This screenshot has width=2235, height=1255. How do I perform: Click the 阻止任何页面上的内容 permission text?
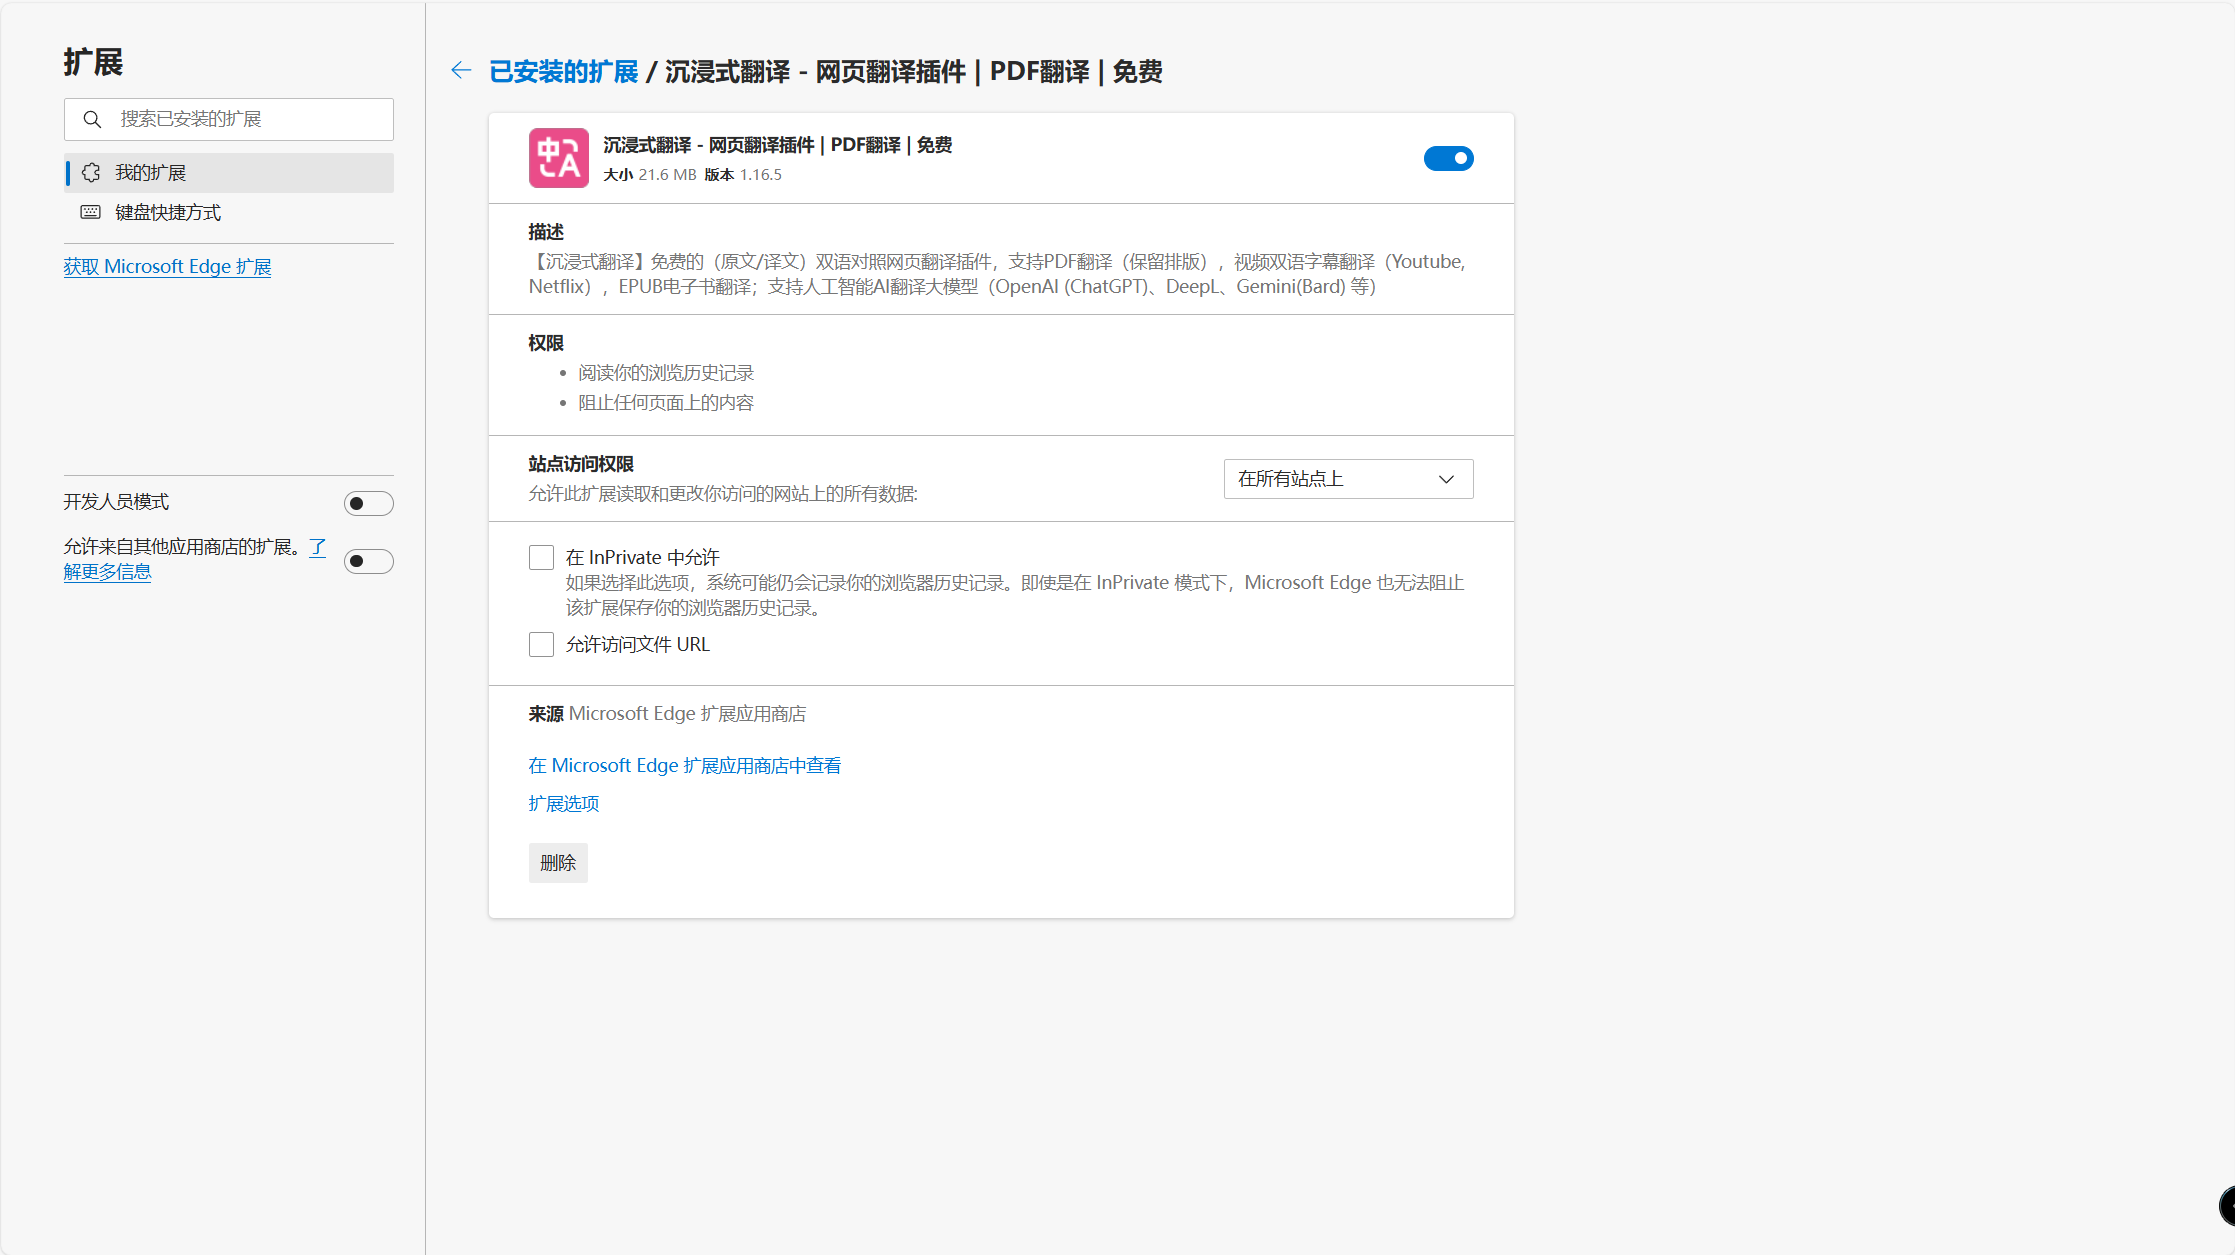666,403
